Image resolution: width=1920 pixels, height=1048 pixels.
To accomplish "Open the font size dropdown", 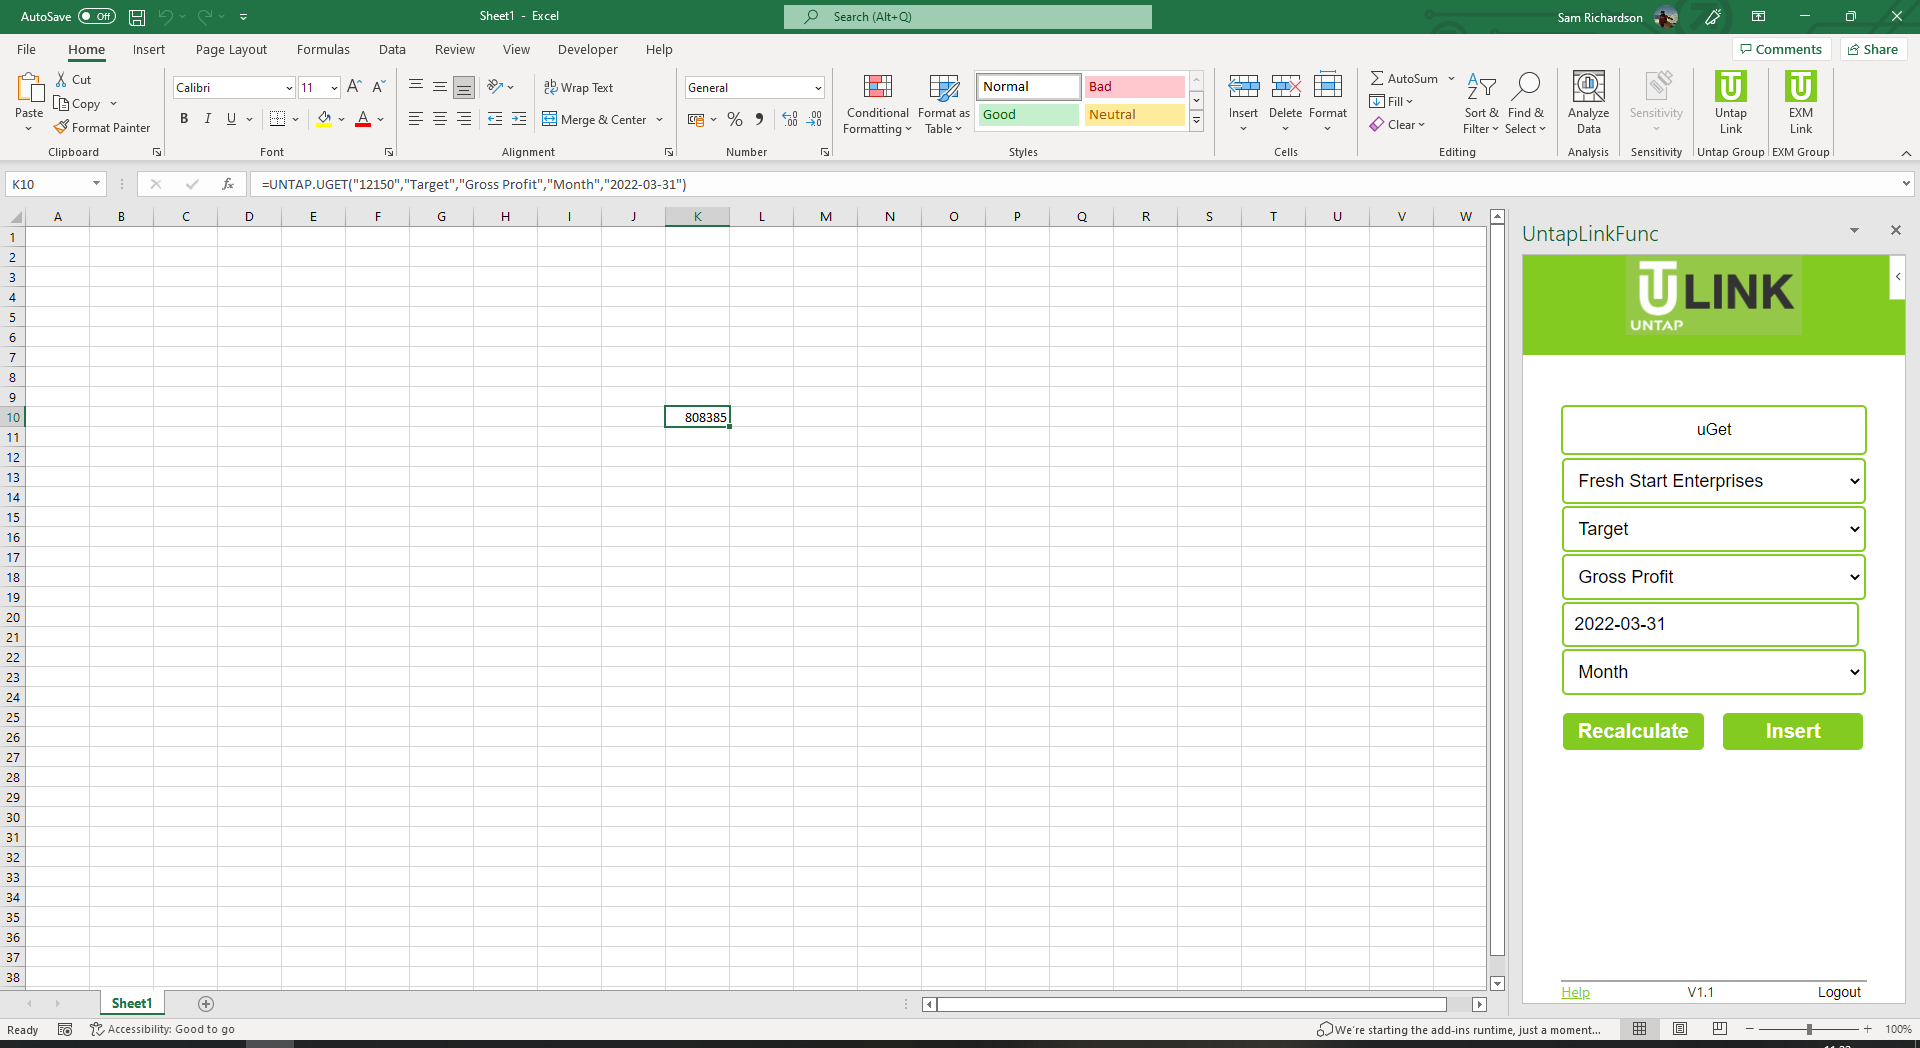I will pos(334,88).
